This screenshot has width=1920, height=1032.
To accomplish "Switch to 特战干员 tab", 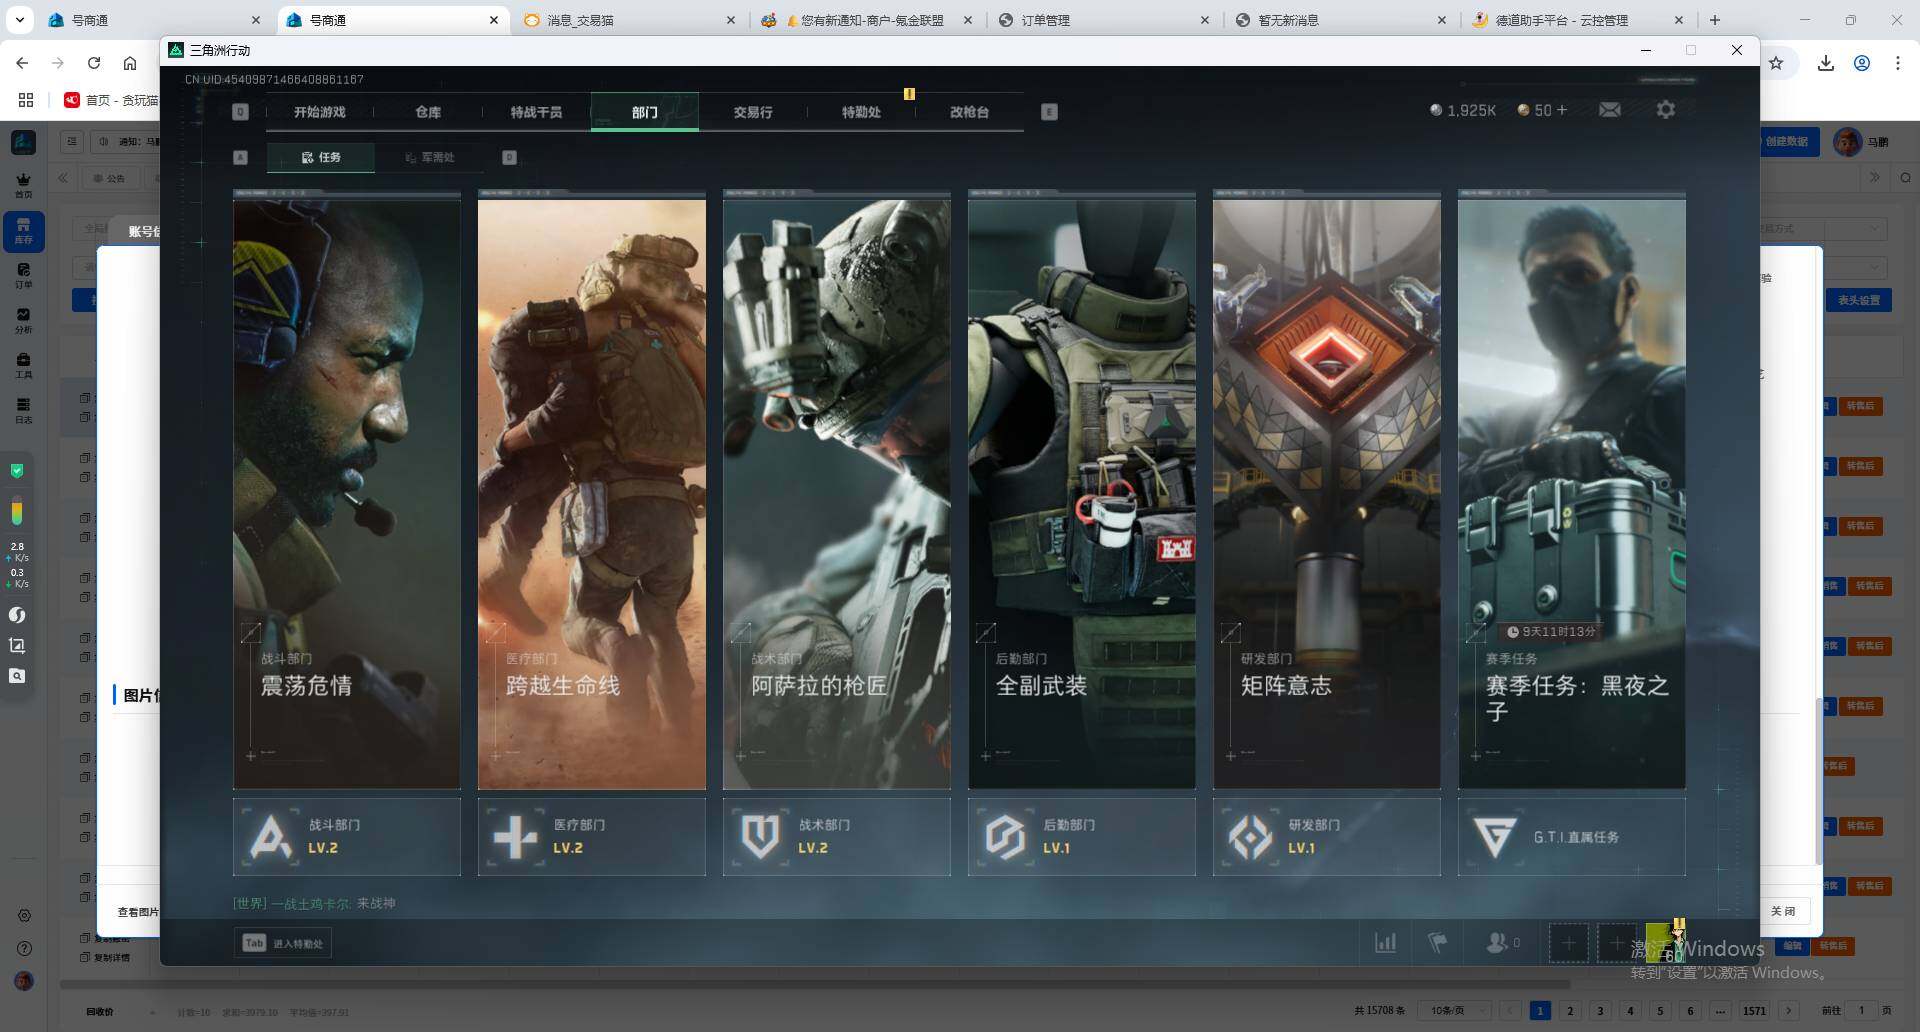I will click(x=536, y=112).
